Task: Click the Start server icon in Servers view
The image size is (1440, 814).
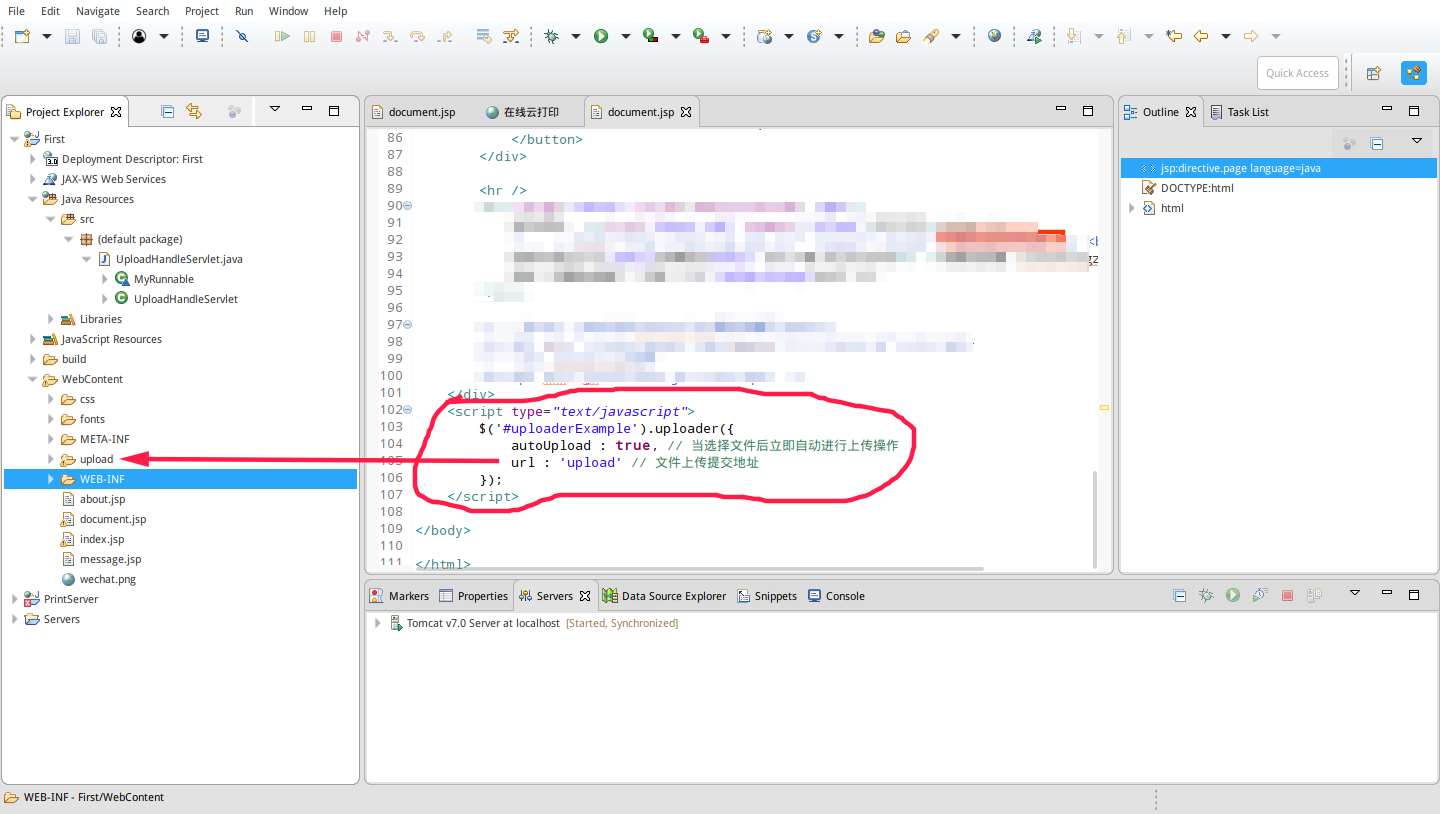Action: point(1233,596)
